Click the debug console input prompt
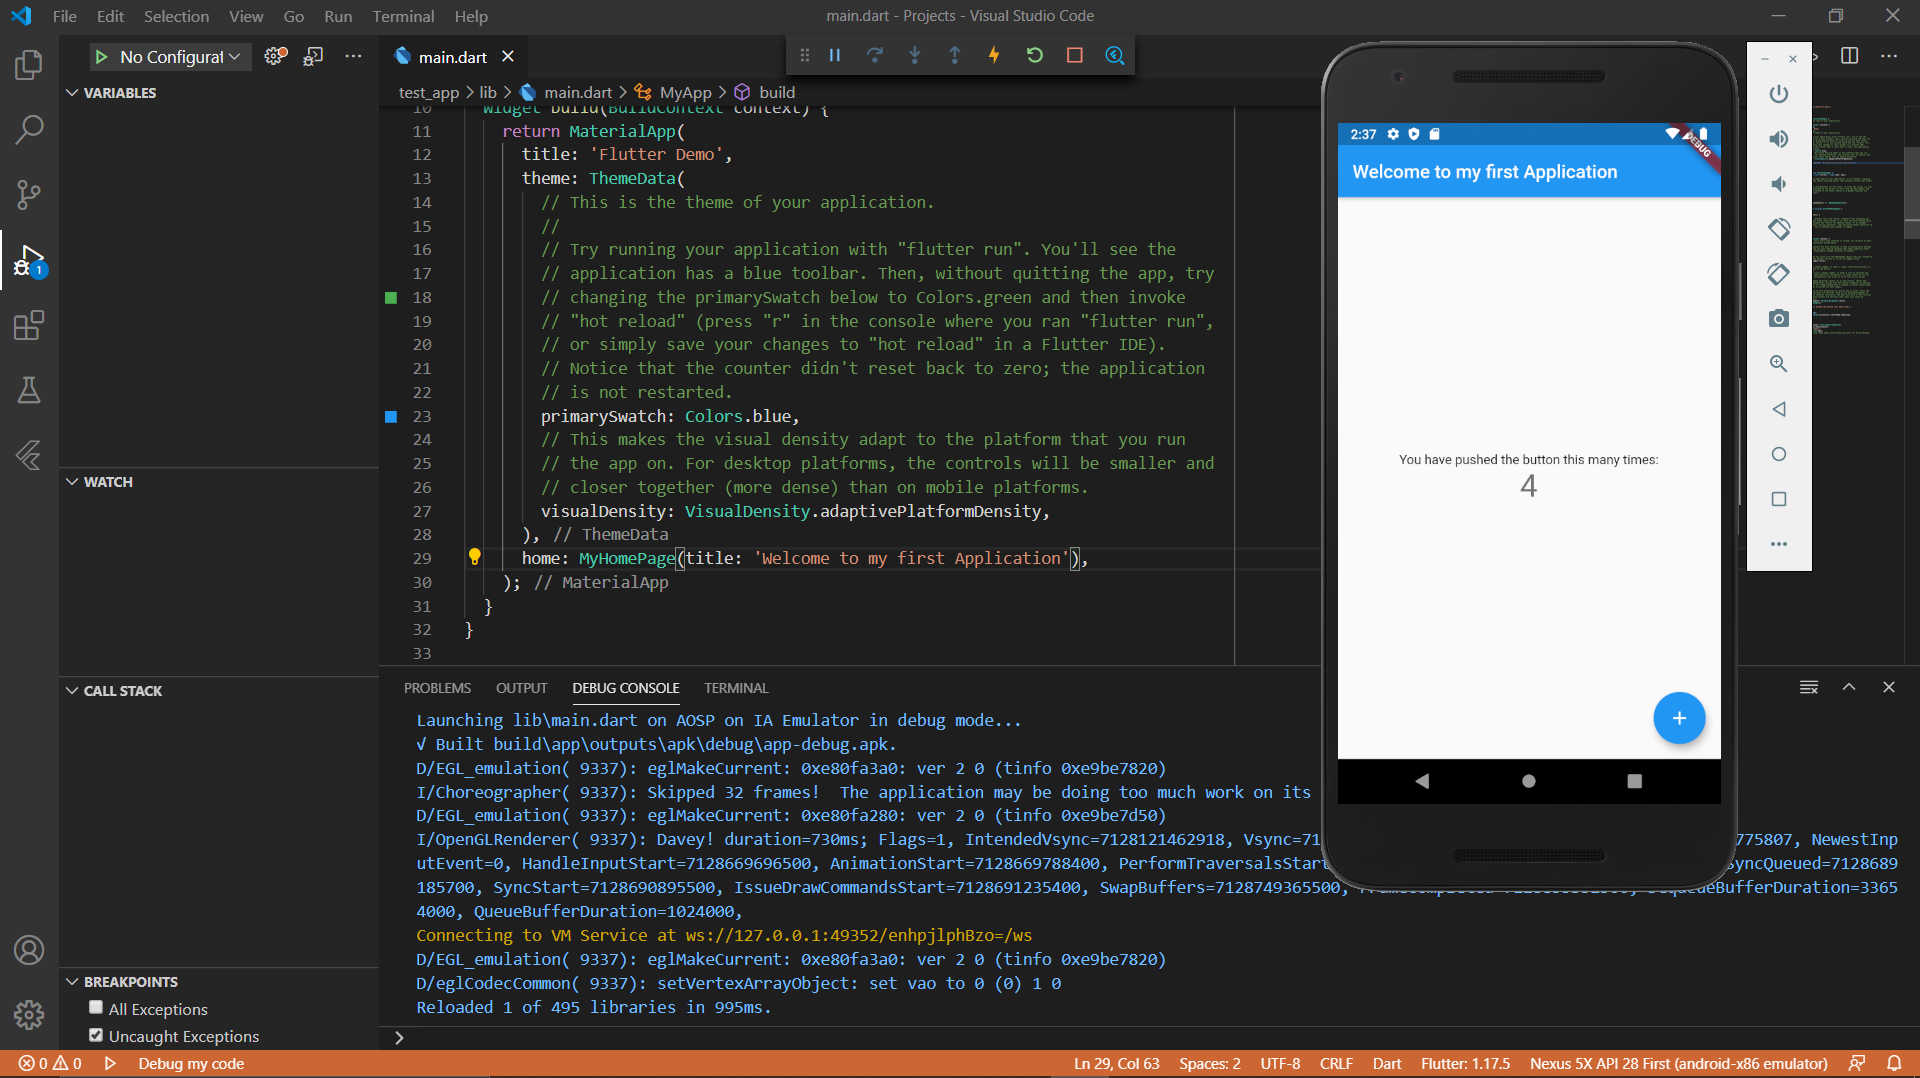The width and height of the screenshot is (1920, 1078). (1150, 1037)
